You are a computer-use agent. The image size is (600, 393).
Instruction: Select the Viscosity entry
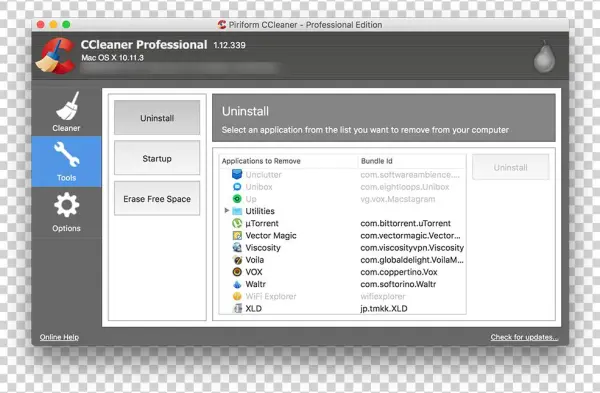263,248
